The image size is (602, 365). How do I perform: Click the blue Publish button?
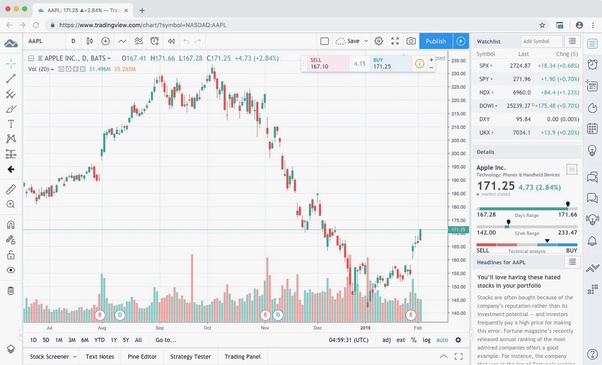pyautogui.click(x=435, y=41)
